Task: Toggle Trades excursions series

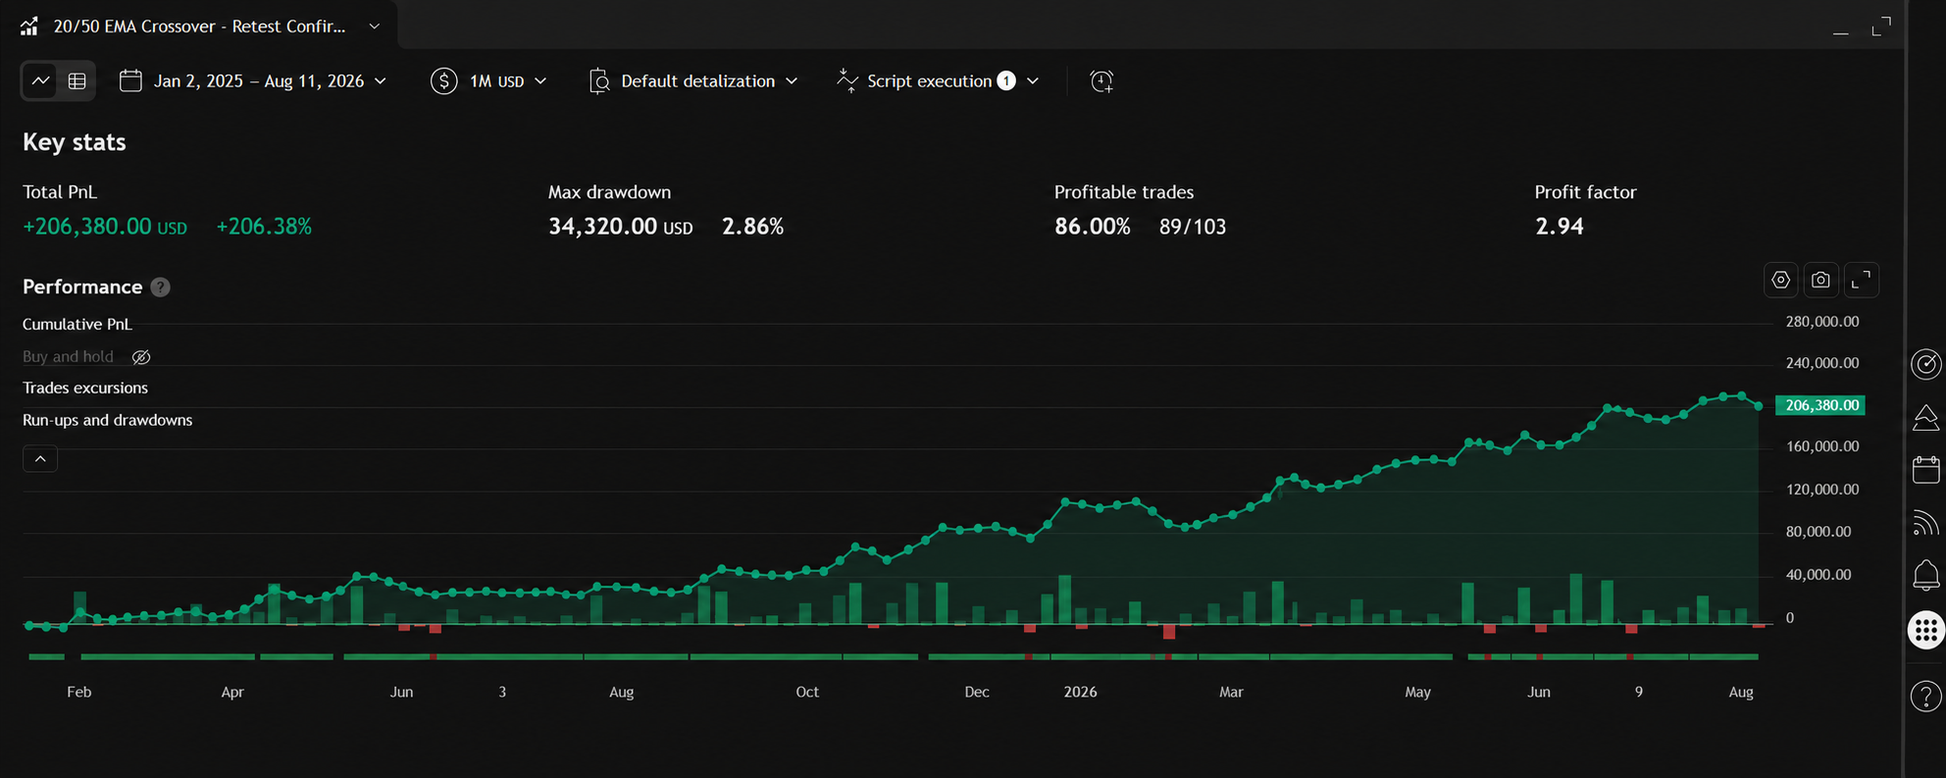Action: 85,388
